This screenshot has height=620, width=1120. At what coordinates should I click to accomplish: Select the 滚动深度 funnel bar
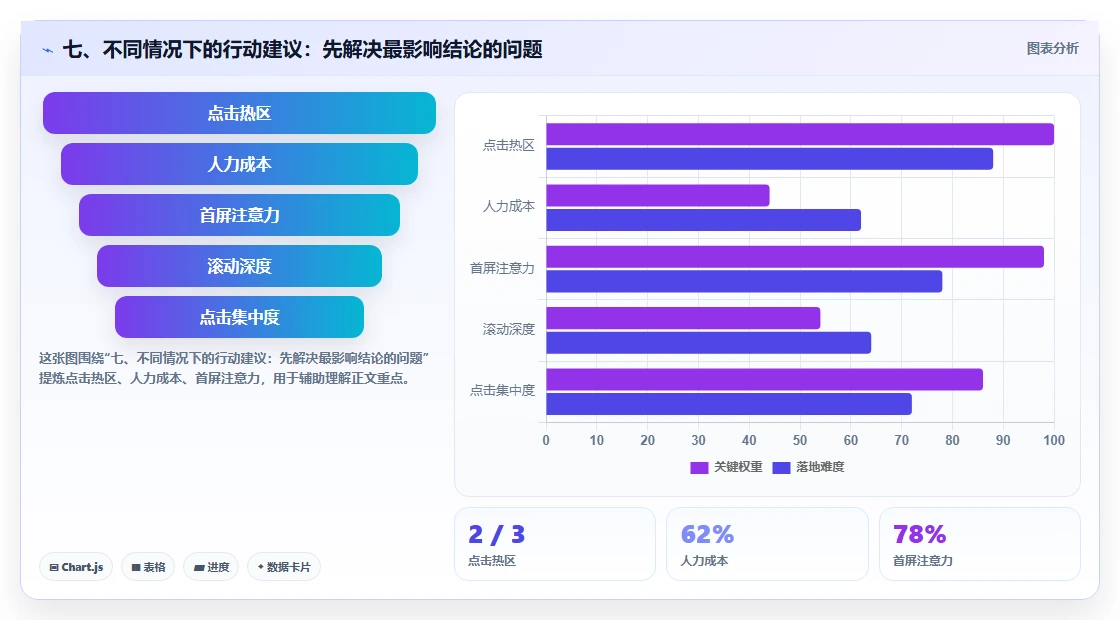239,266
